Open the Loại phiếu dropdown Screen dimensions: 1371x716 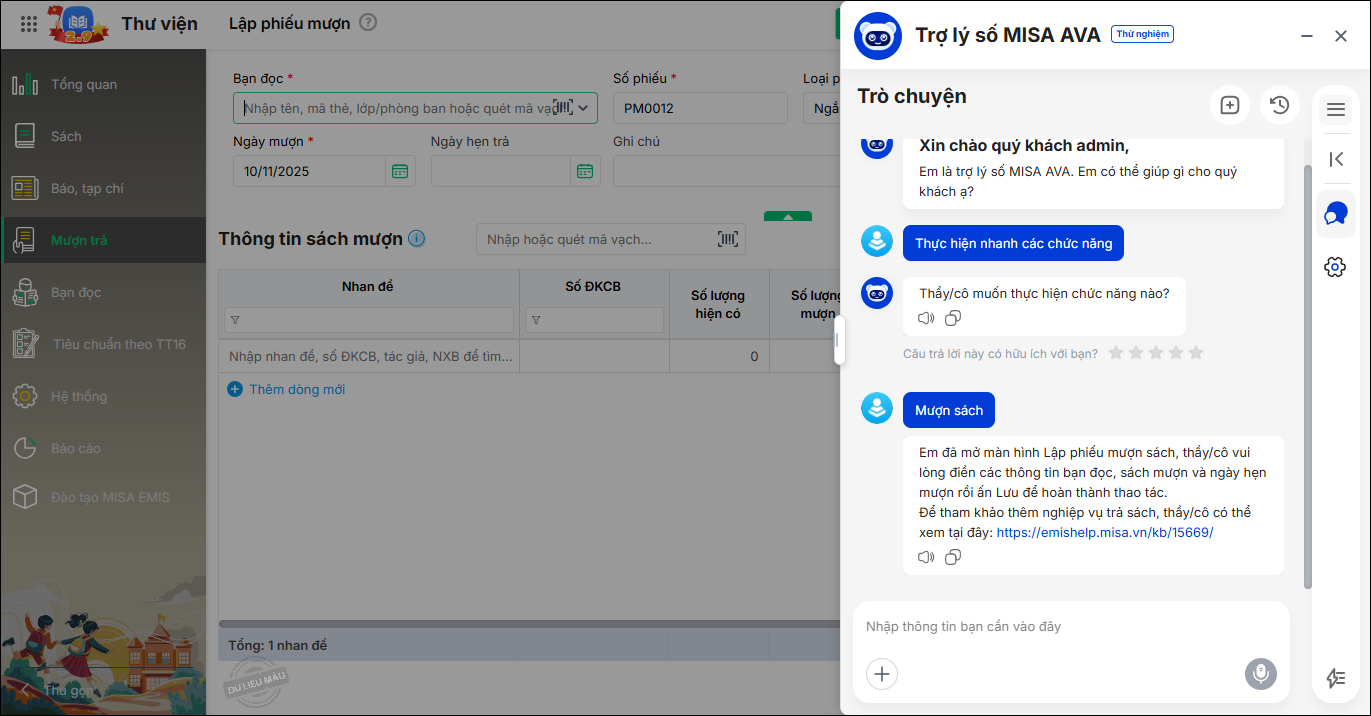[x=821, y=108]
